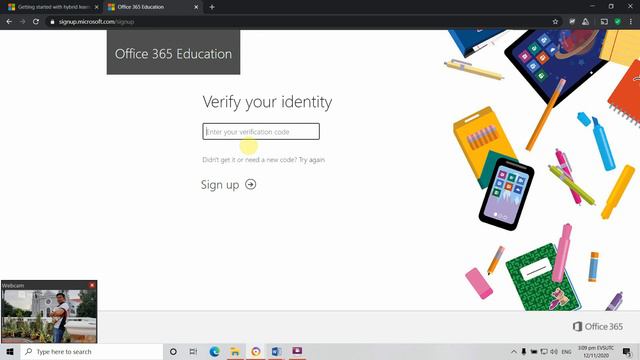Click the microphone icon in system tray
Screen dimensions: 640x360
click(524, 351)
